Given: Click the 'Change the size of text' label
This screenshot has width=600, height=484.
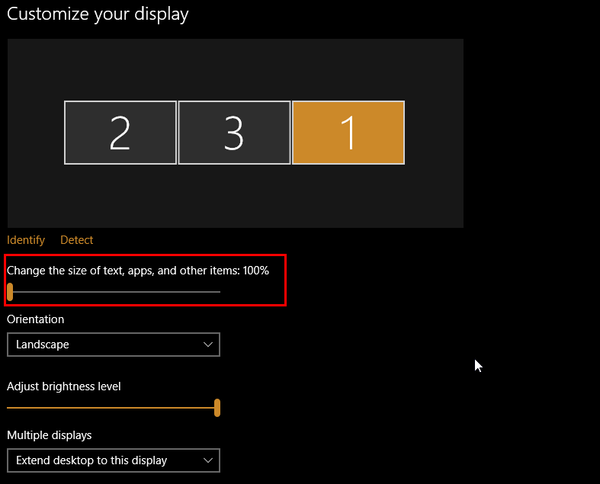Looking at the screenshot, I should click(138, 271).
